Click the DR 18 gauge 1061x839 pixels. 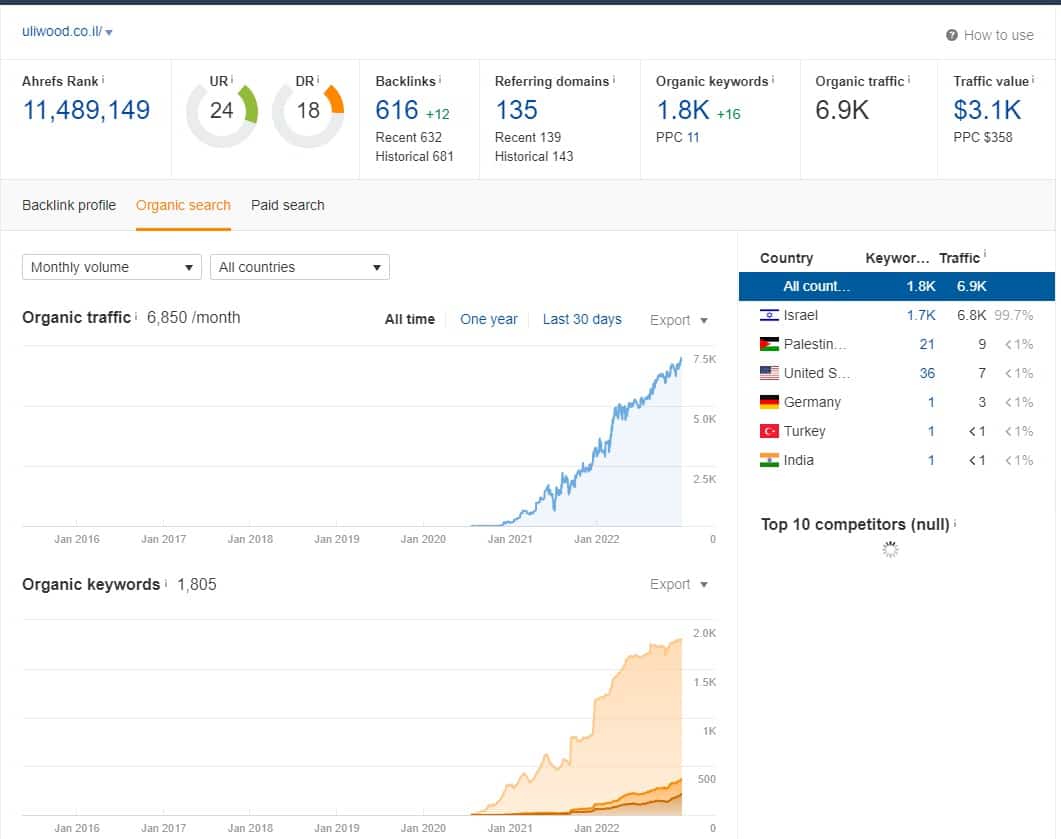pos(308,112)
